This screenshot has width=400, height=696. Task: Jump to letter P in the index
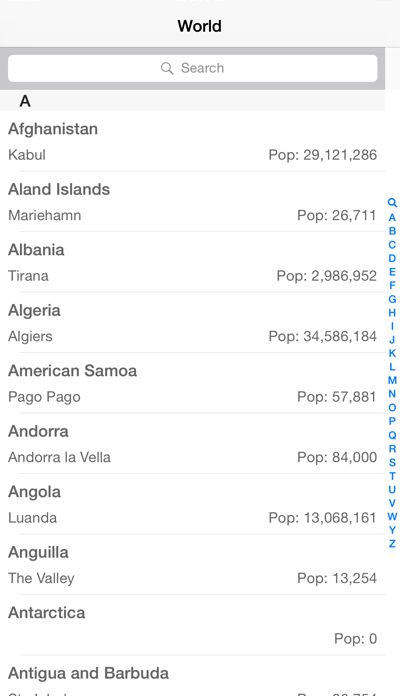click(x=392, y=421)
